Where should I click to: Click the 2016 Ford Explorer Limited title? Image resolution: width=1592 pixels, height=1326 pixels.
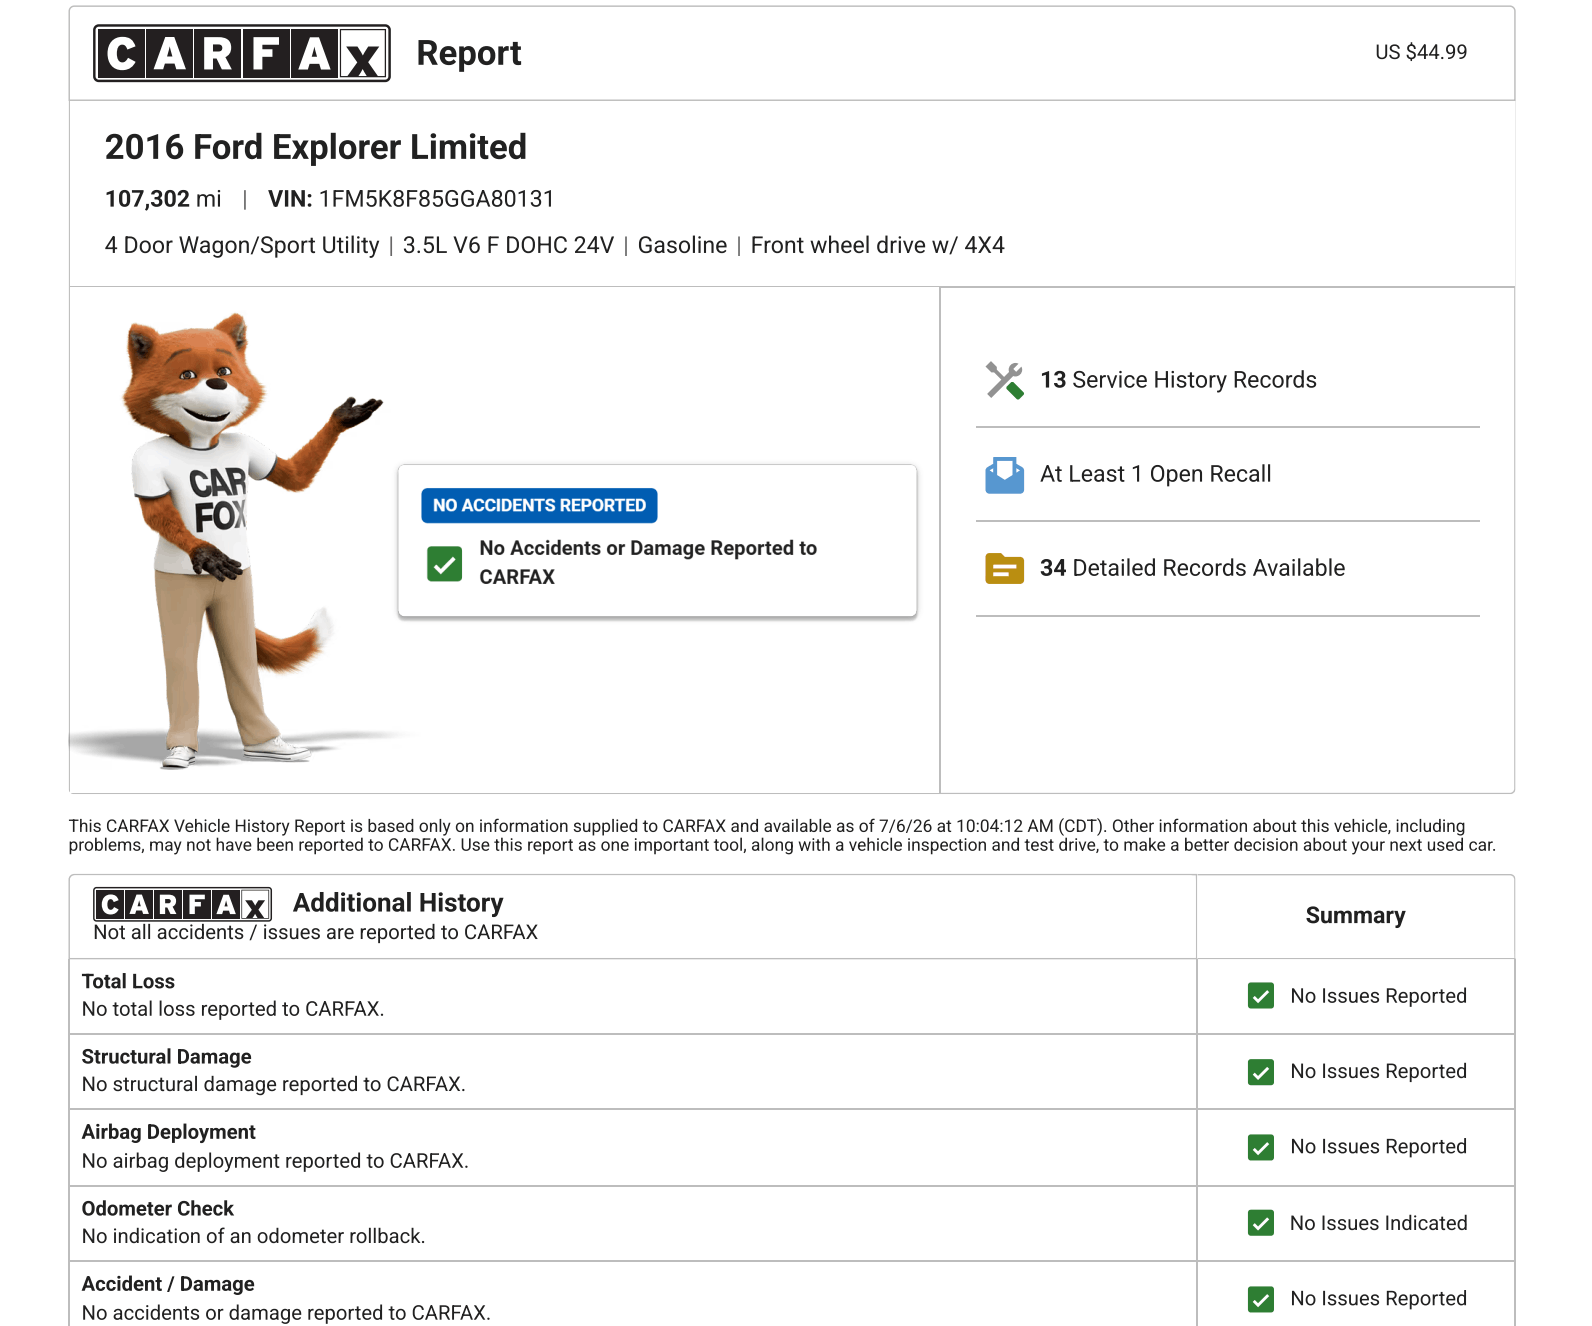315,147
